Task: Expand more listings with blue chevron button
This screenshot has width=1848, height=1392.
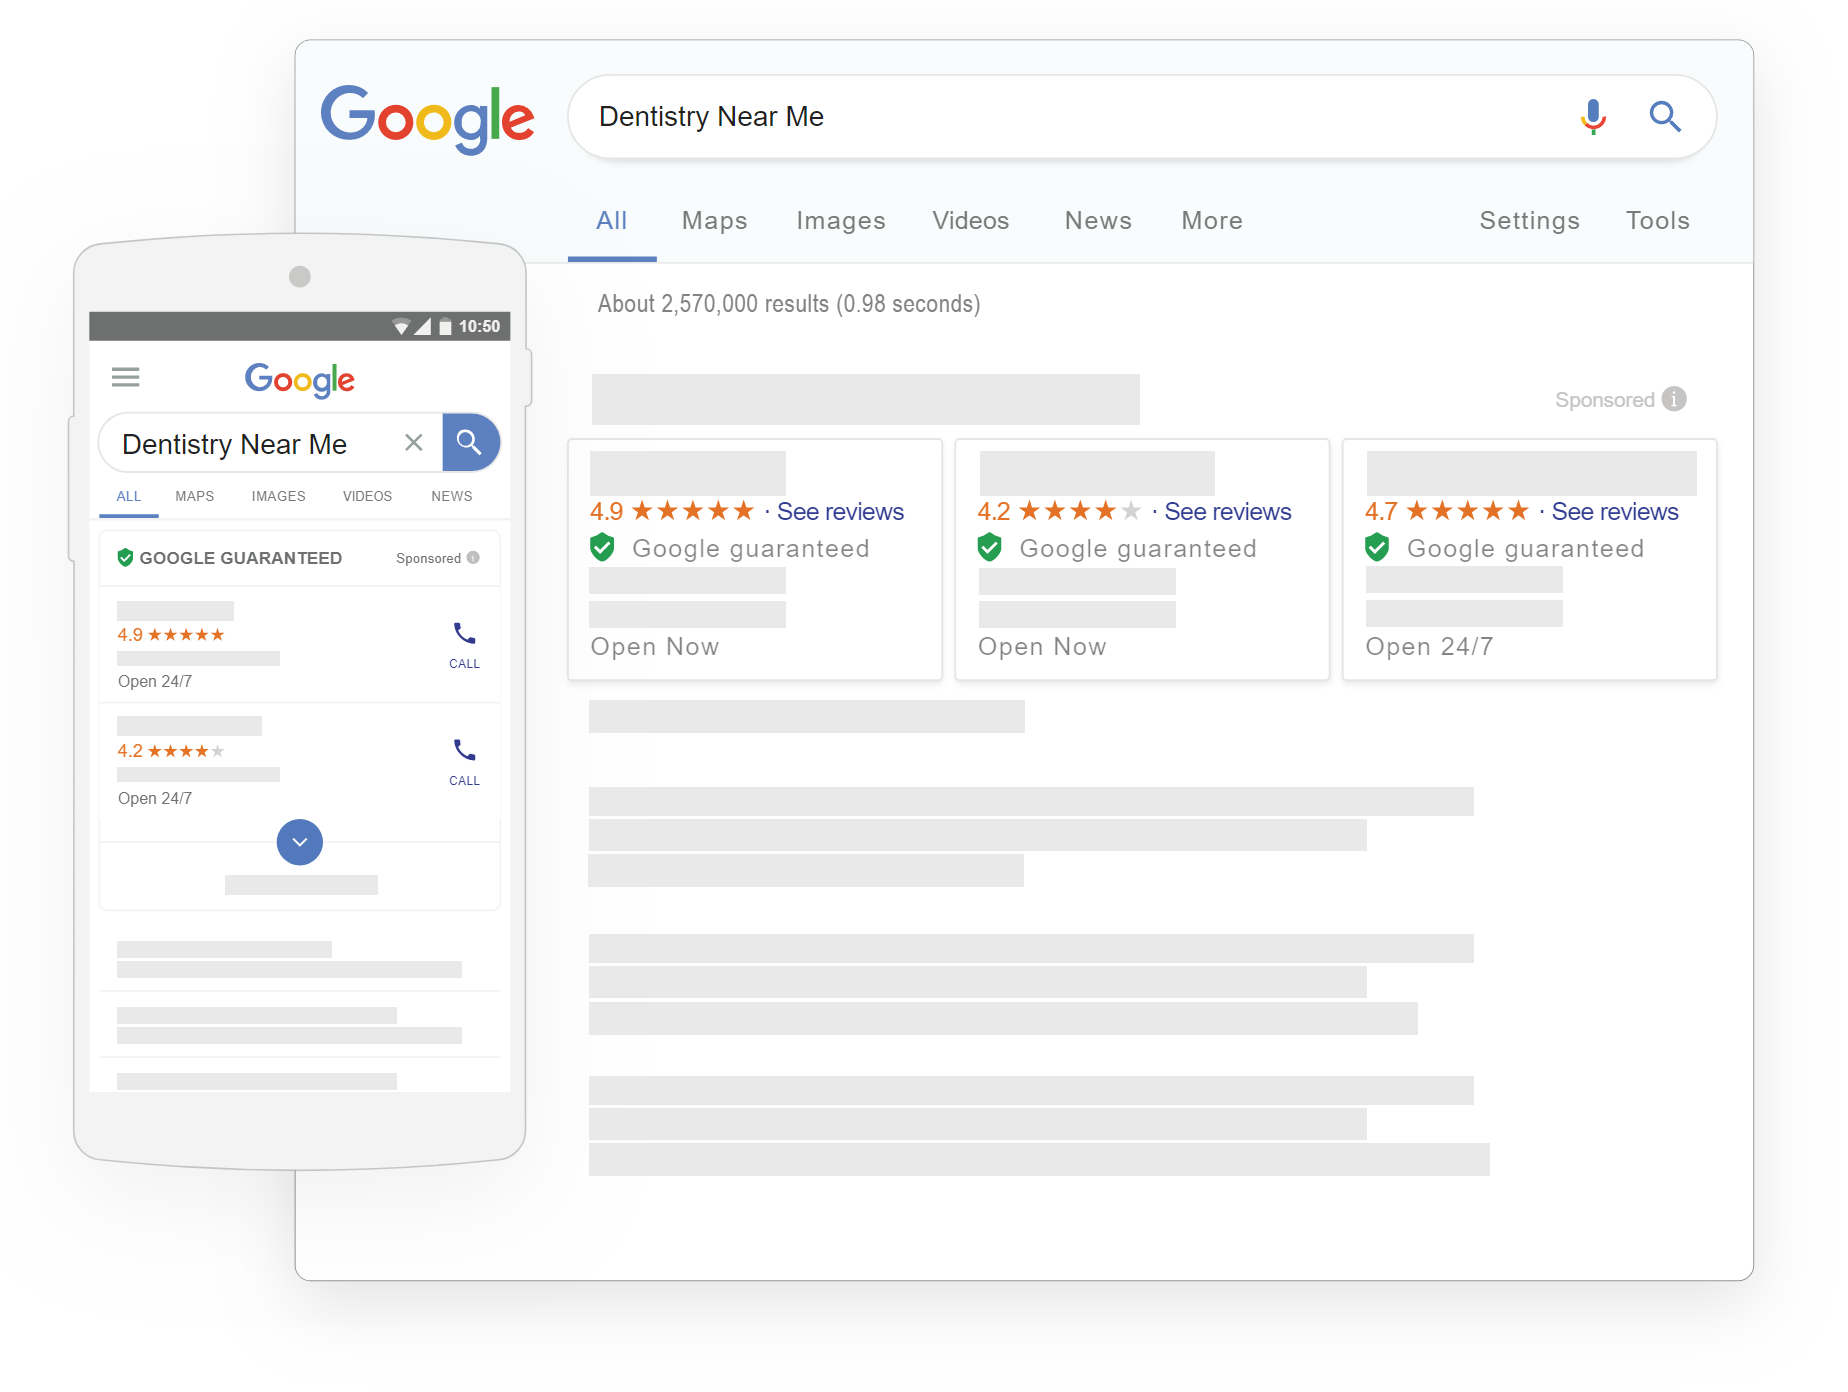Action: 300,842
